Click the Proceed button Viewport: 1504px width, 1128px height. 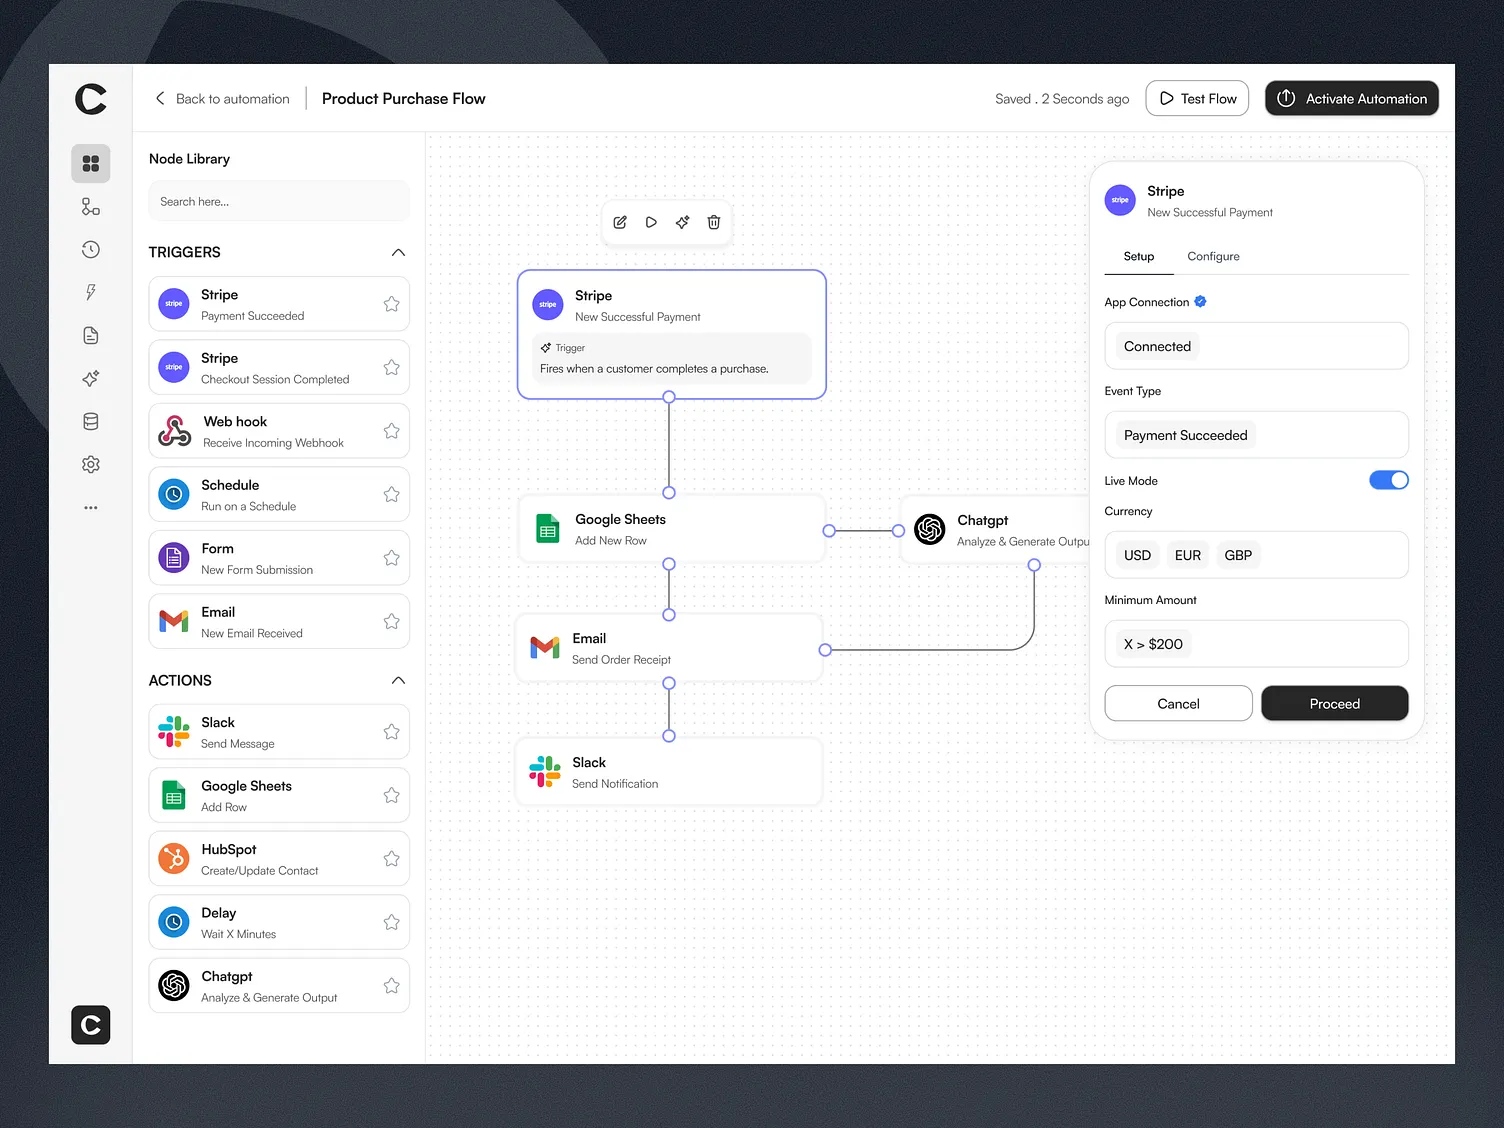tap(1335, 703)
